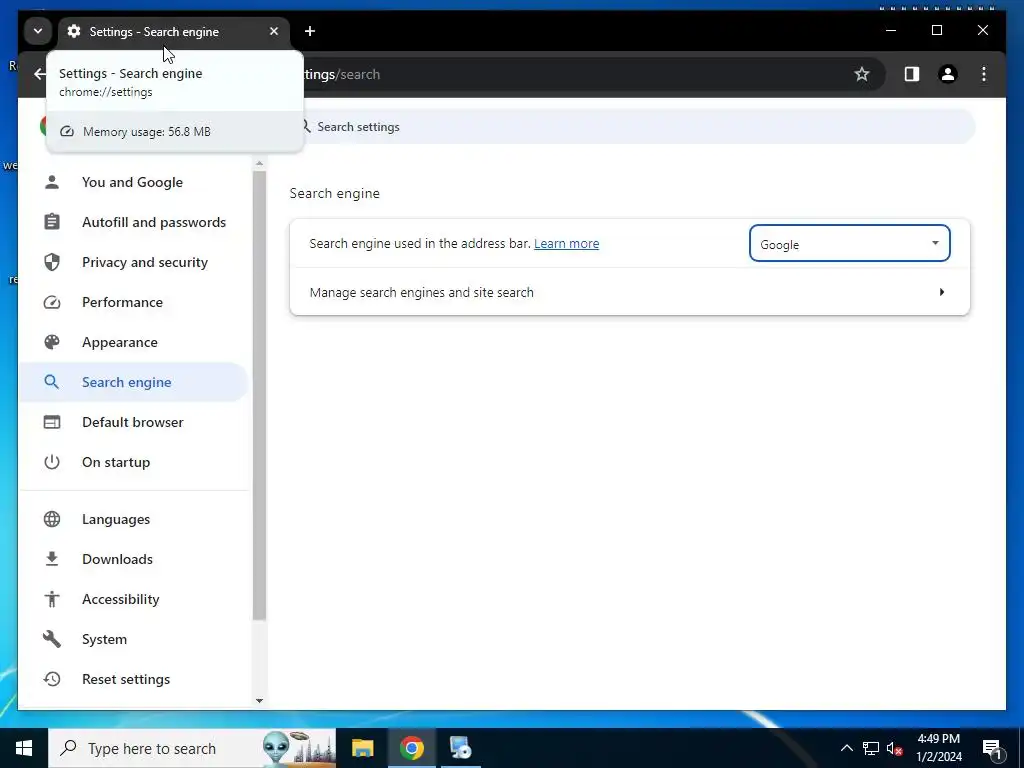Open the profile avatar icon

click(948, 74)
